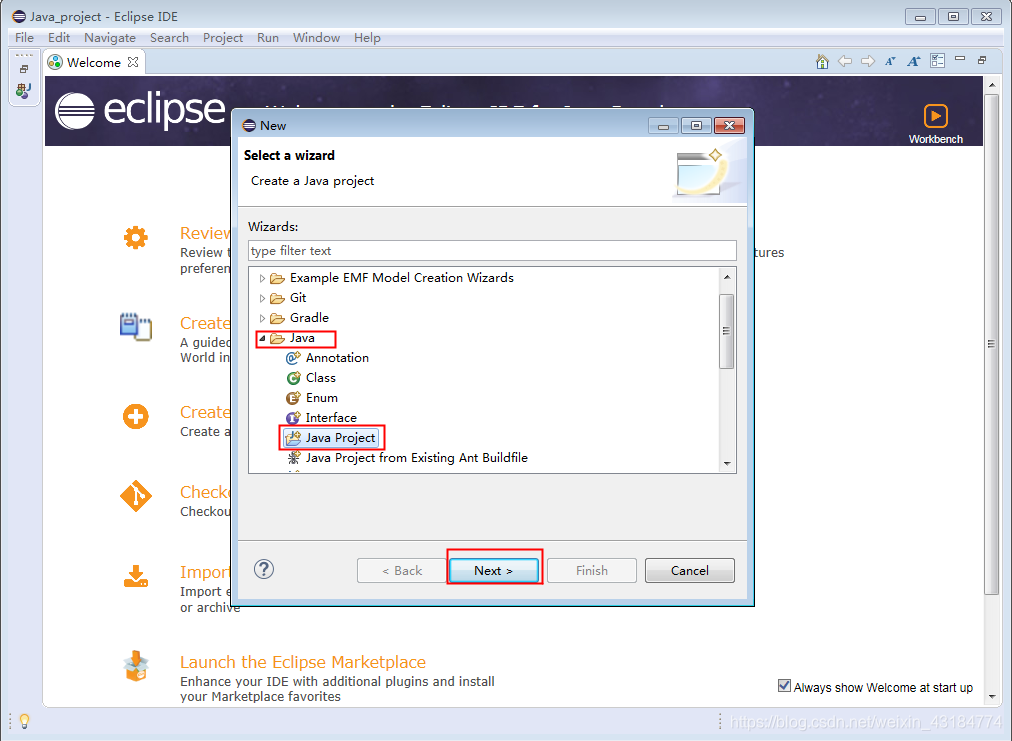
Task: Click the orange plus Create project icon
Action: [136, 416]
